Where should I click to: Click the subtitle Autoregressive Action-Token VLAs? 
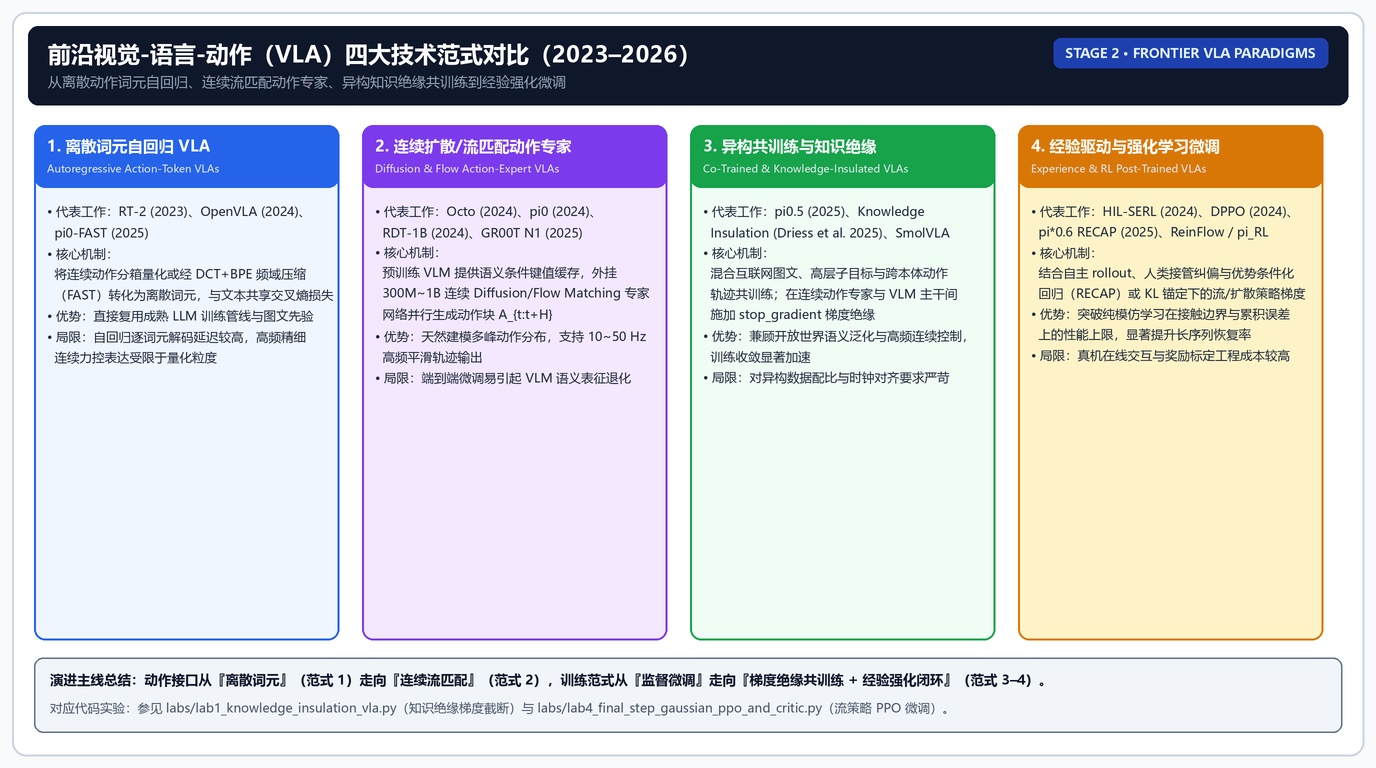[x=133, y=169]
